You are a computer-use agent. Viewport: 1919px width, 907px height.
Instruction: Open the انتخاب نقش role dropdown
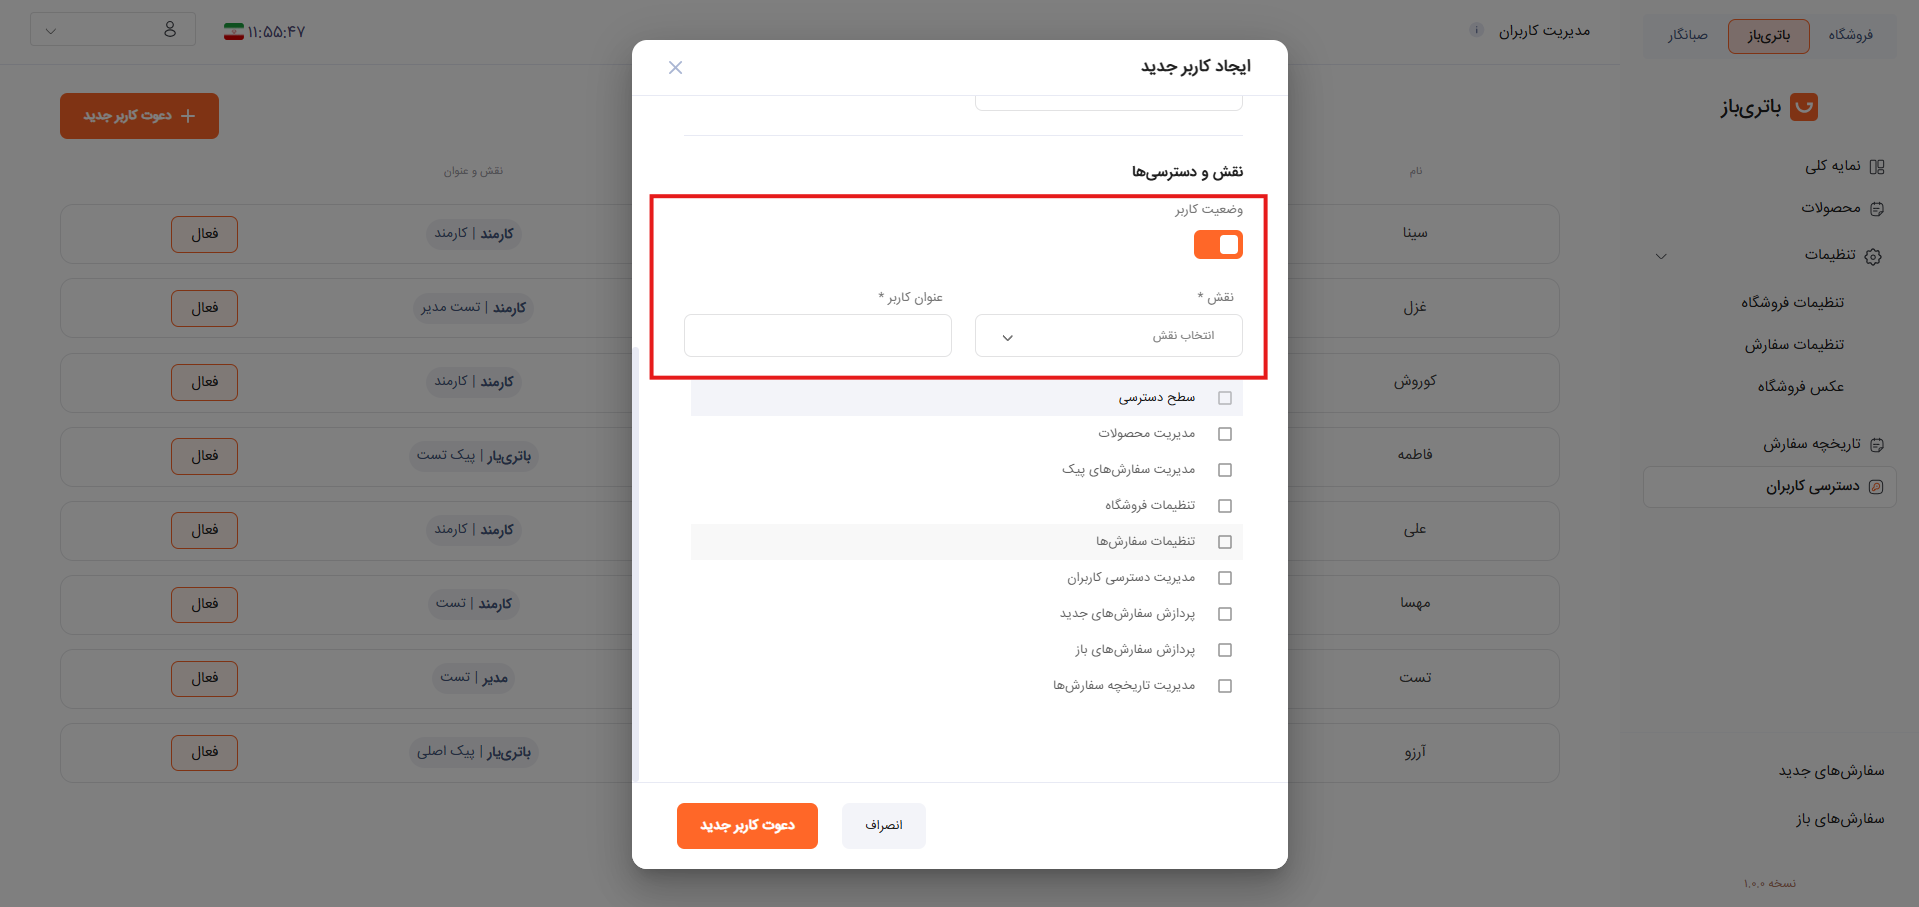[1109, 336]
